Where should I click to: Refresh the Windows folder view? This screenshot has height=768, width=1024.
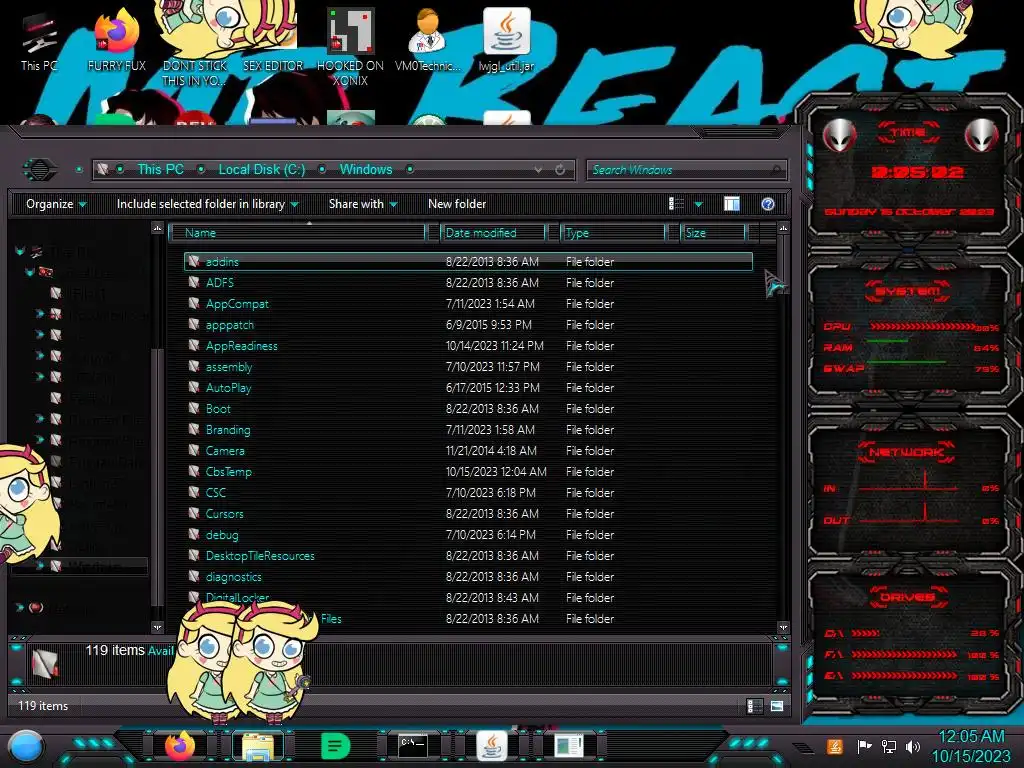pos(560,170)
